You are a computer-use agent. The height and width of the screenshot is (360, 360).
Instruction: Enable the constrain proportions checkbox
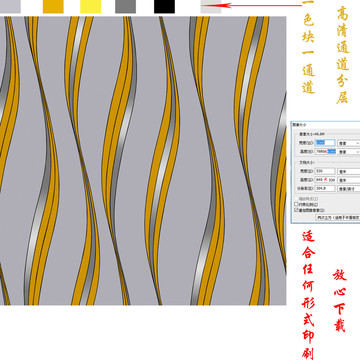click(x=296, y=204)
